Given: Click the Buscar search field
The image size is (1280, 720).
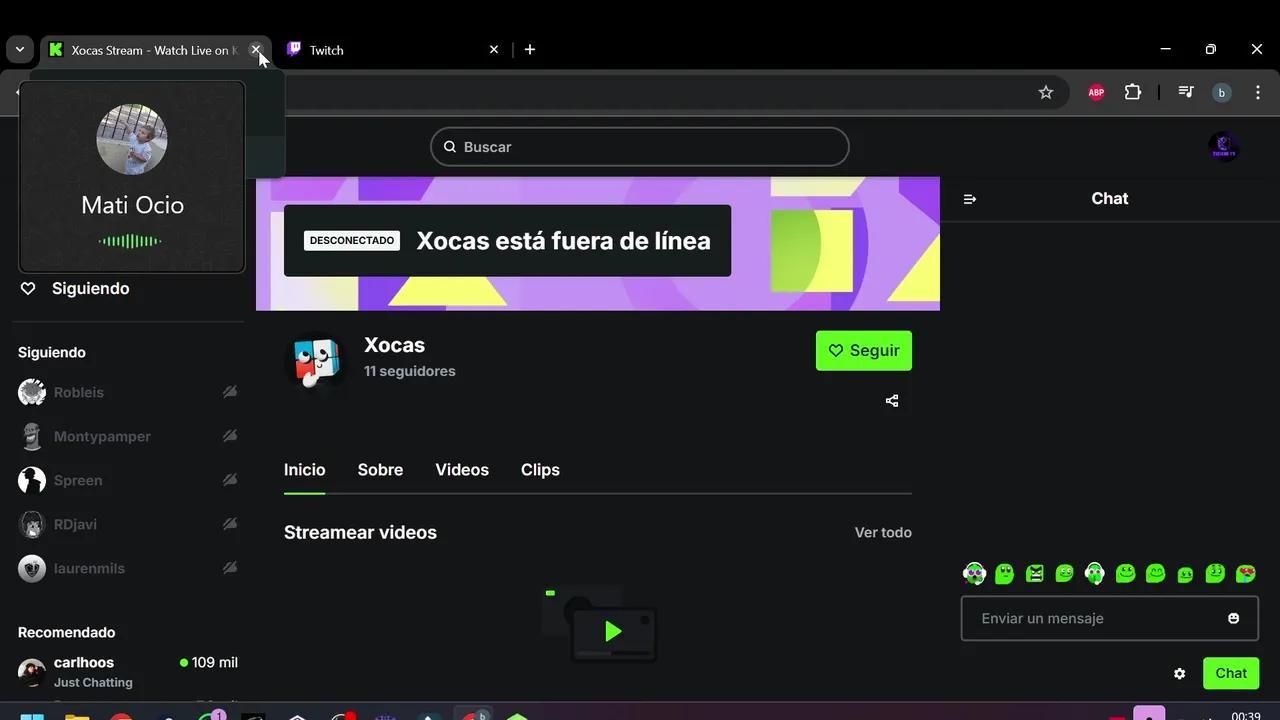Looking at the screenshot, I should [x=640, y=147].
